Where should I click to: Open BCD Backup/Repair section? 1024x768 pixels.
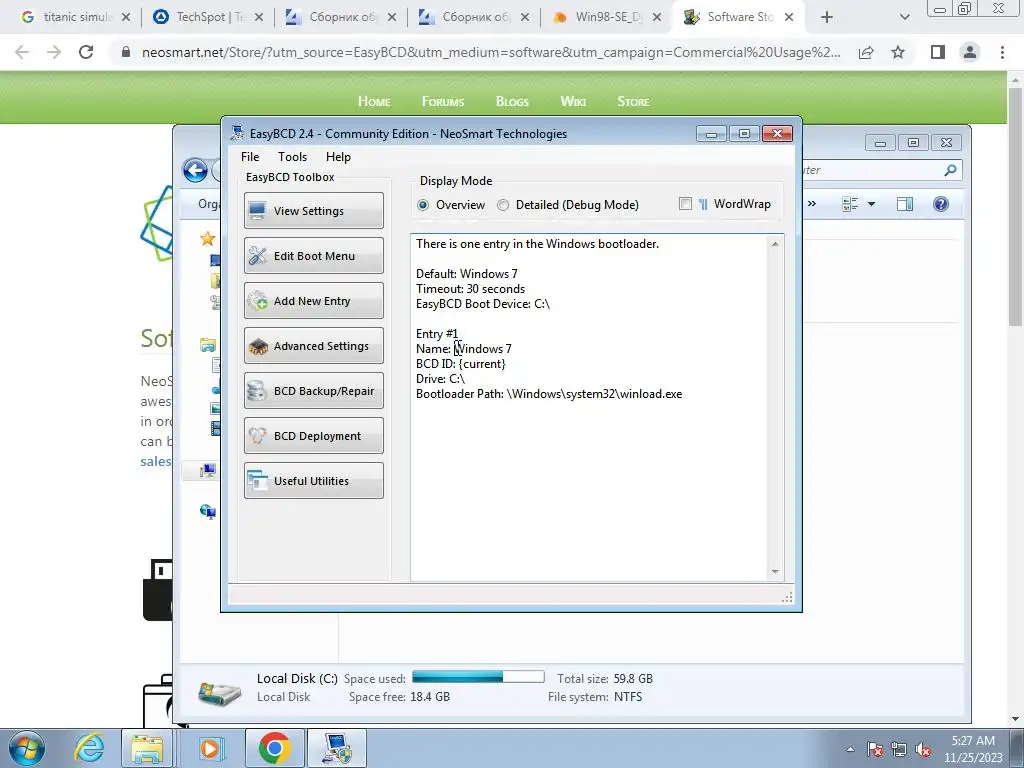[x=313, y=391]
